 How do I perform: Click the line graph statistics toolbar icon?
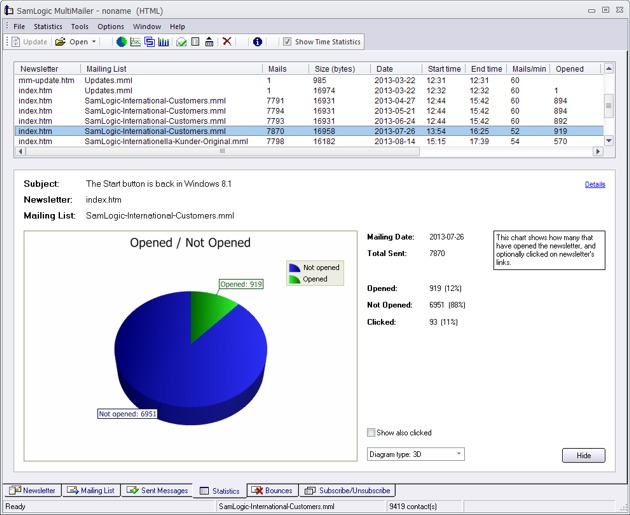(x=135, y=42)
